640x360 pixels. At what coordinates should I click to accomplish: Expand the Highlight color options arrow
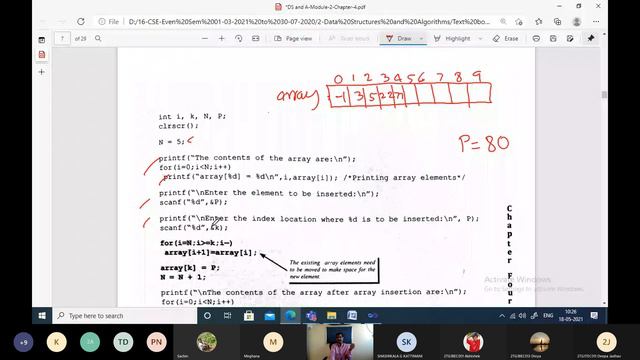coord(480,38)
